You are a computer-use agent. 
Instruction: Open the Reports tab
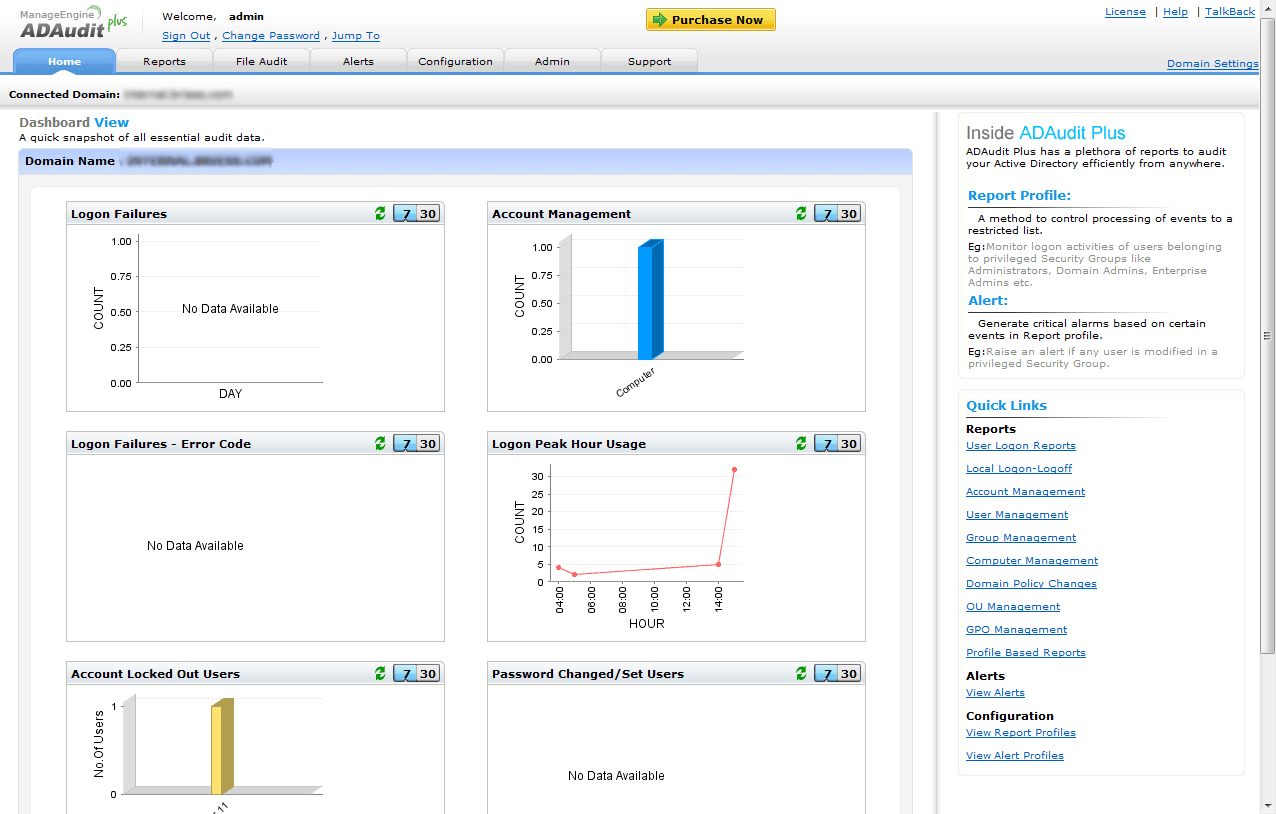pyautogui.click(x=164, y=62)
